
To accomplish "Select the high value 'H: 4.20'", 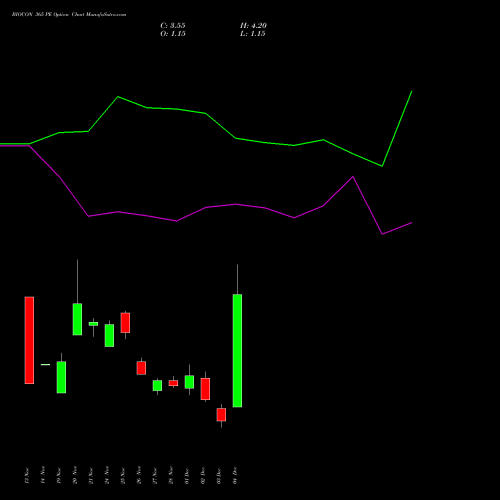I will [253, 26].
